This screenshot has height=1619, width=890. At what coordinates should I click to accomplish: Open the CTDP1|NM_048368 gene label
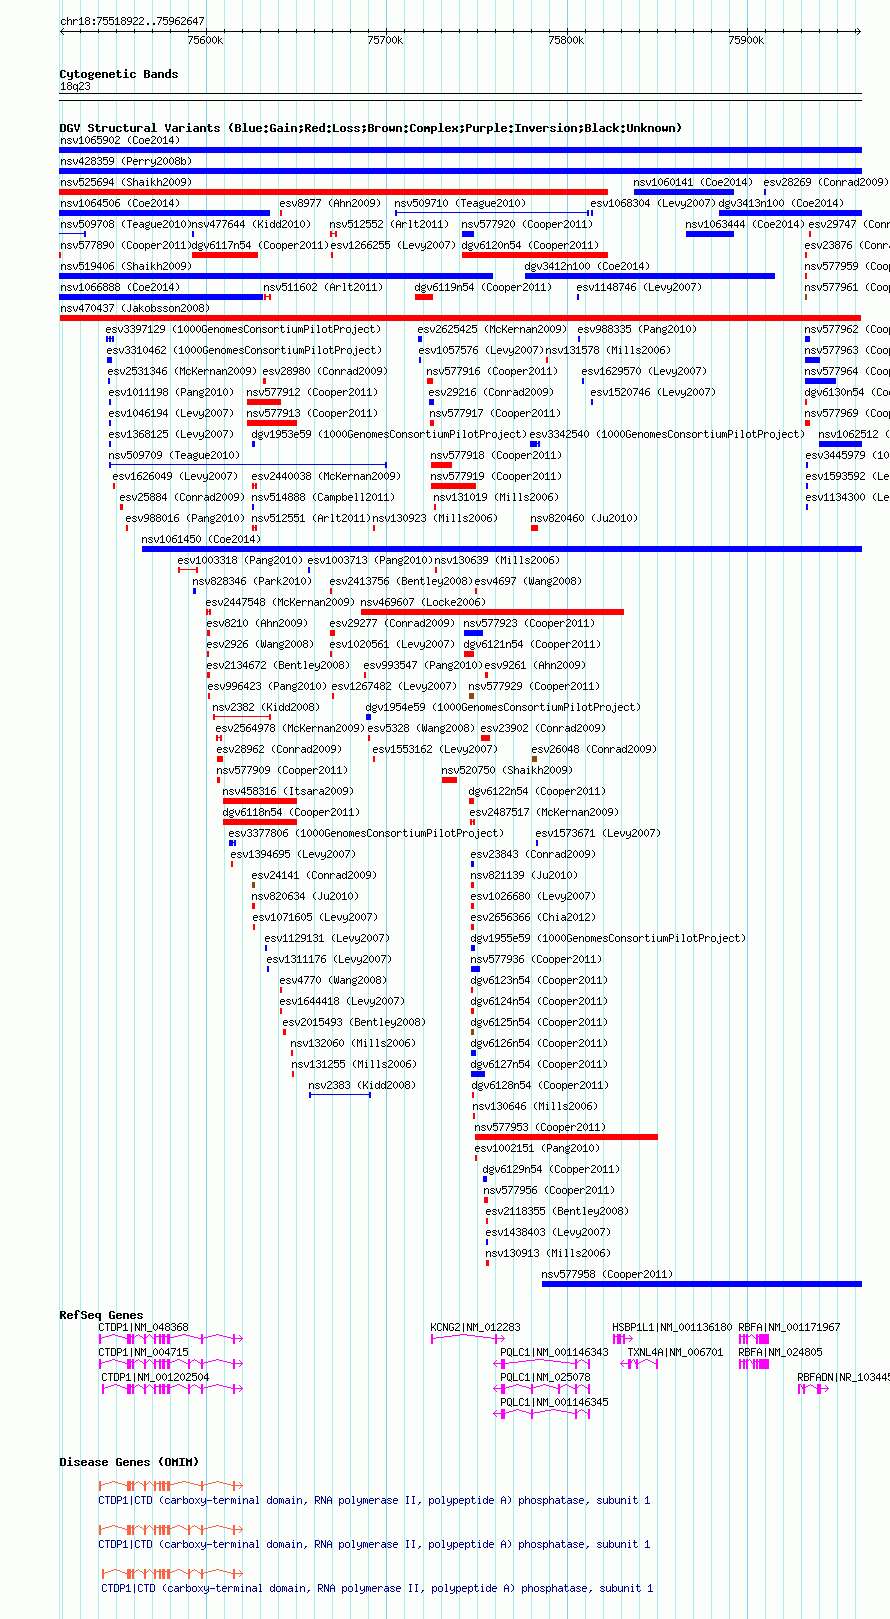click(143, 1327)
